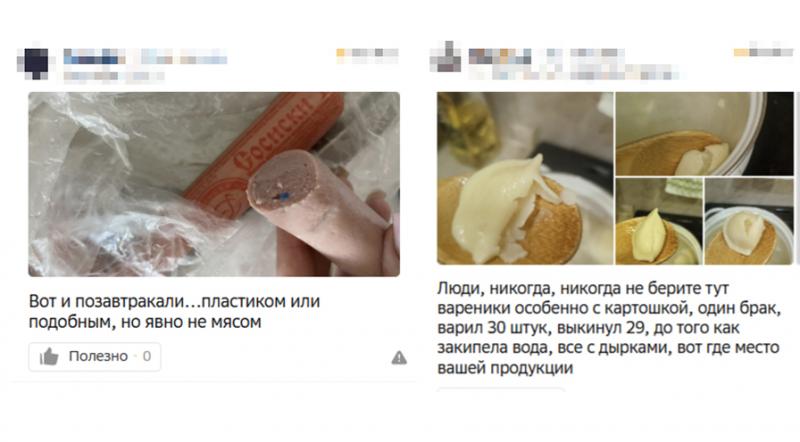Click the 'Люди, никогда' vareniki review text
800x442 pixels.
(x=609, y=328)
